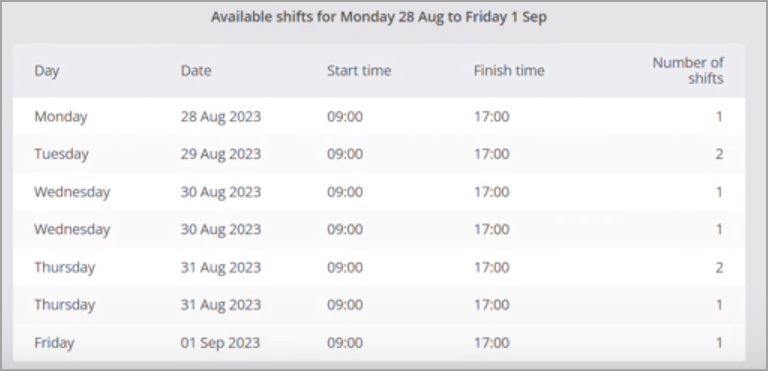Click Friday's number of shifts value

(x=719, y=343)
